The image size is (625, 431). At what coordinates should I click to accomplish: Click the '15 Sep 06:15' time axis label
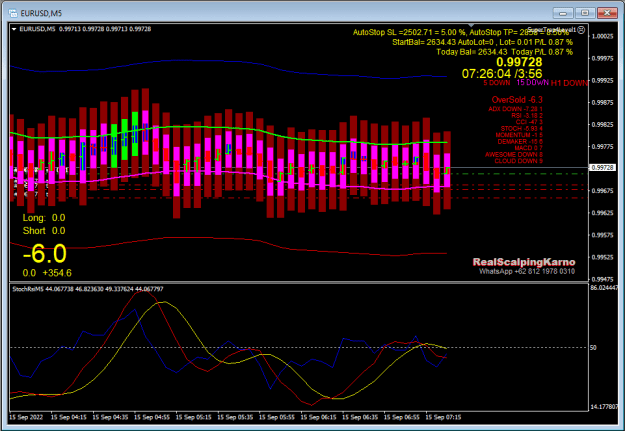coord(318,417)
